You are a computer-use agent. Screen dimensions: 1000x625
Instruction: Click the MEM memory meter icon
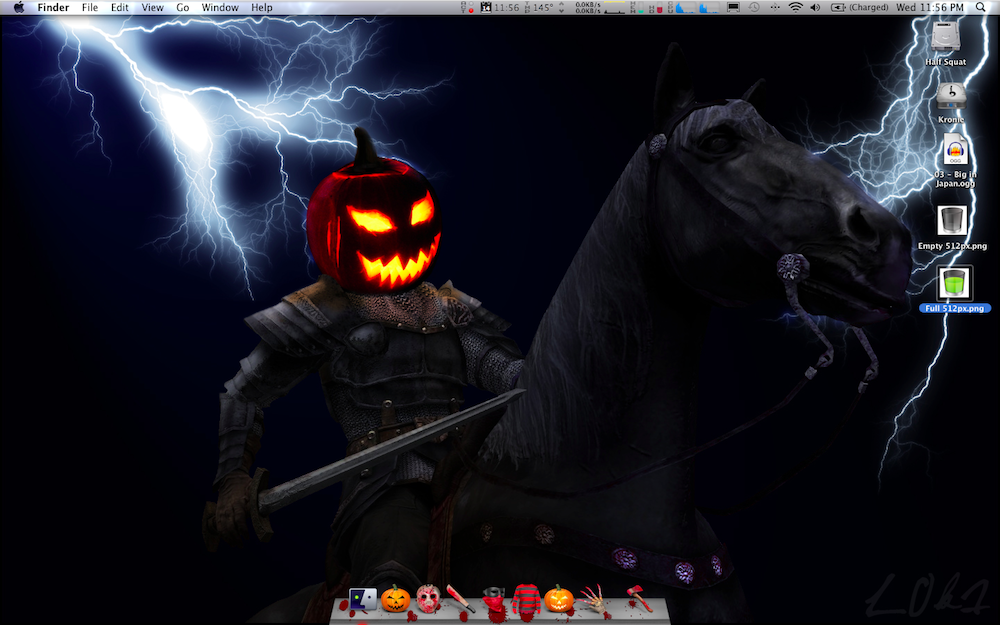pyautogui.click(x=637, y=8)
